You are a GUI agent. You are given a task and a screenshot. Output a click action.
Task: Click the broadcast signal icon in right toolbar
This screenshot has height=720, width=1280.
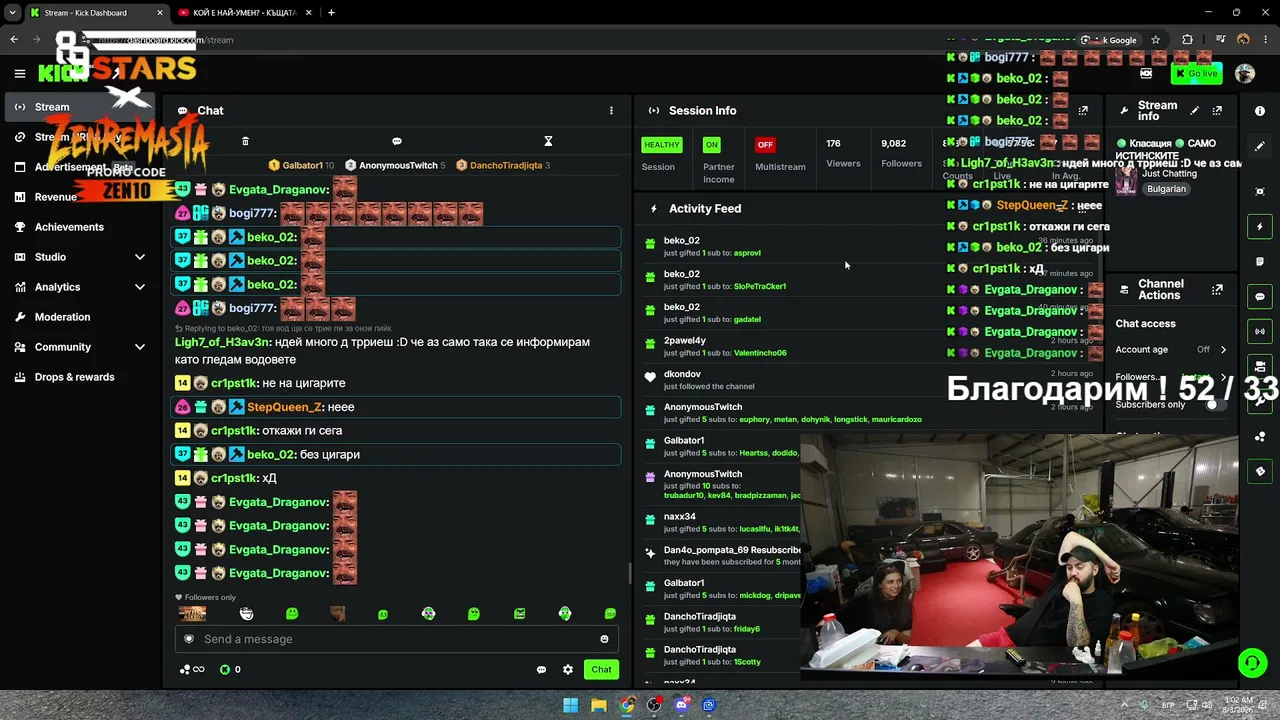1260,331
